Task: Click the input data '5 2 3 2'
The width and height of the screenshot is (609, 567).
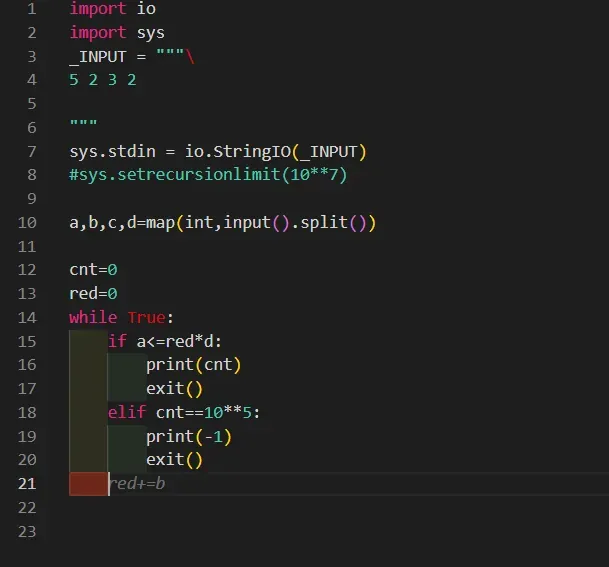Action: [x=103, y=80]
